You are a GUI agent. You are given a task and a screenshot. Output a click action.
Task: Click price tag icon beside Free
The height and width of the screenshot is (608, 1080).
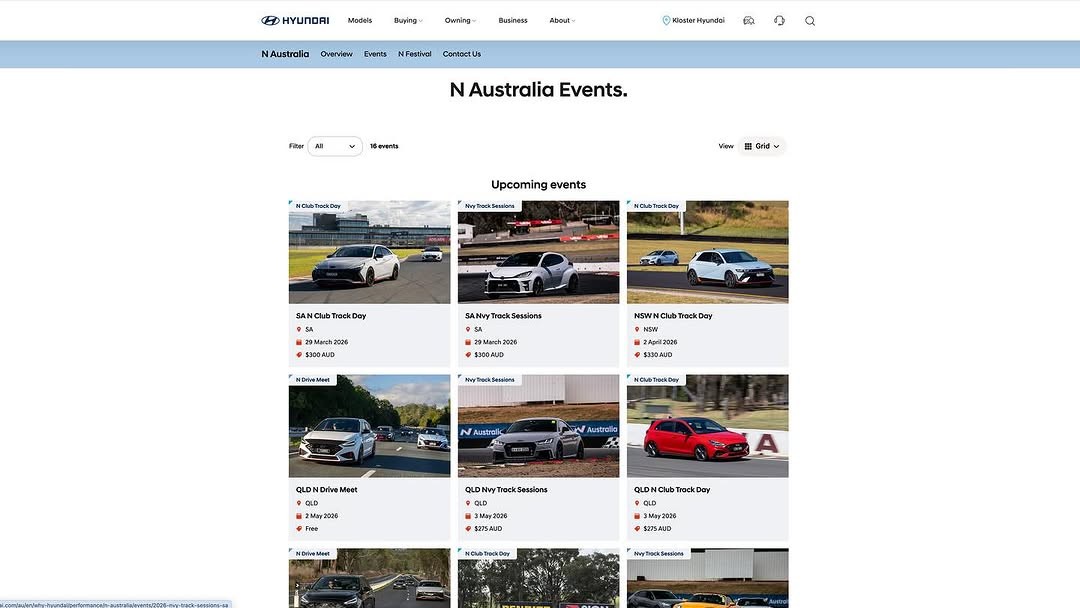click(299, 529)
